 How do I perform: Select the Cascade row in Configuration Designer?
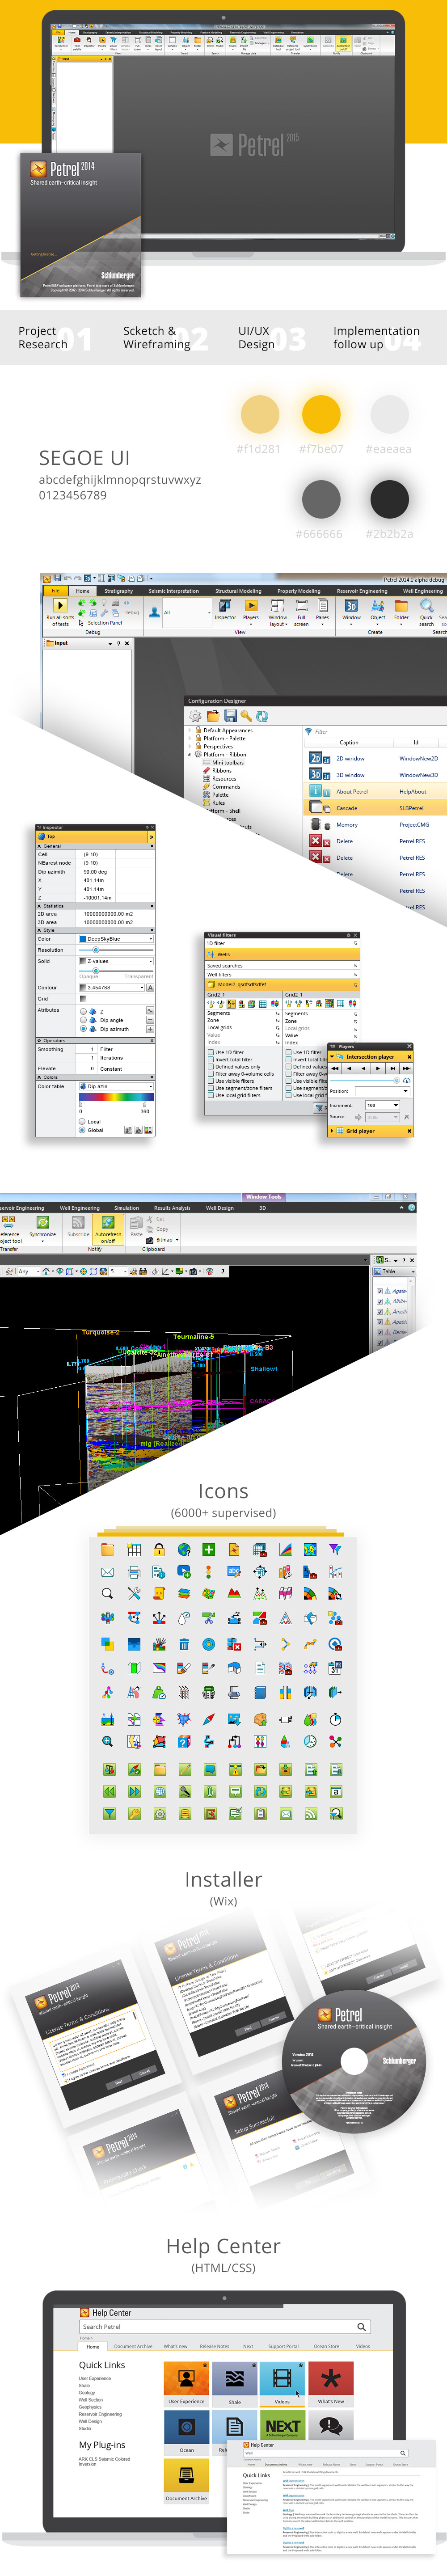coord(375,807)
